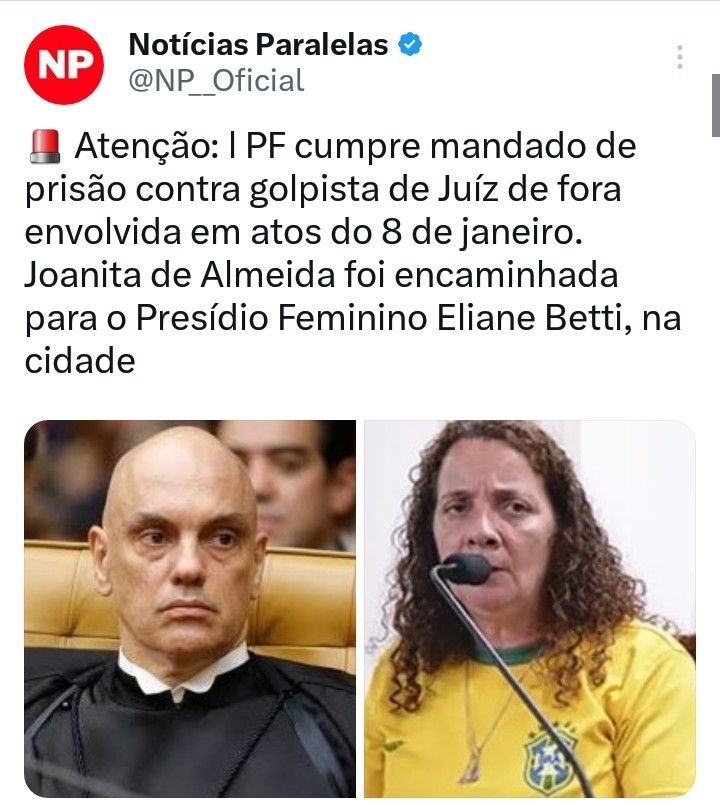This screenshot has height=805, width=720.
Task: Click the "Juíz de fora" text
Action: [x=529, y=189]
